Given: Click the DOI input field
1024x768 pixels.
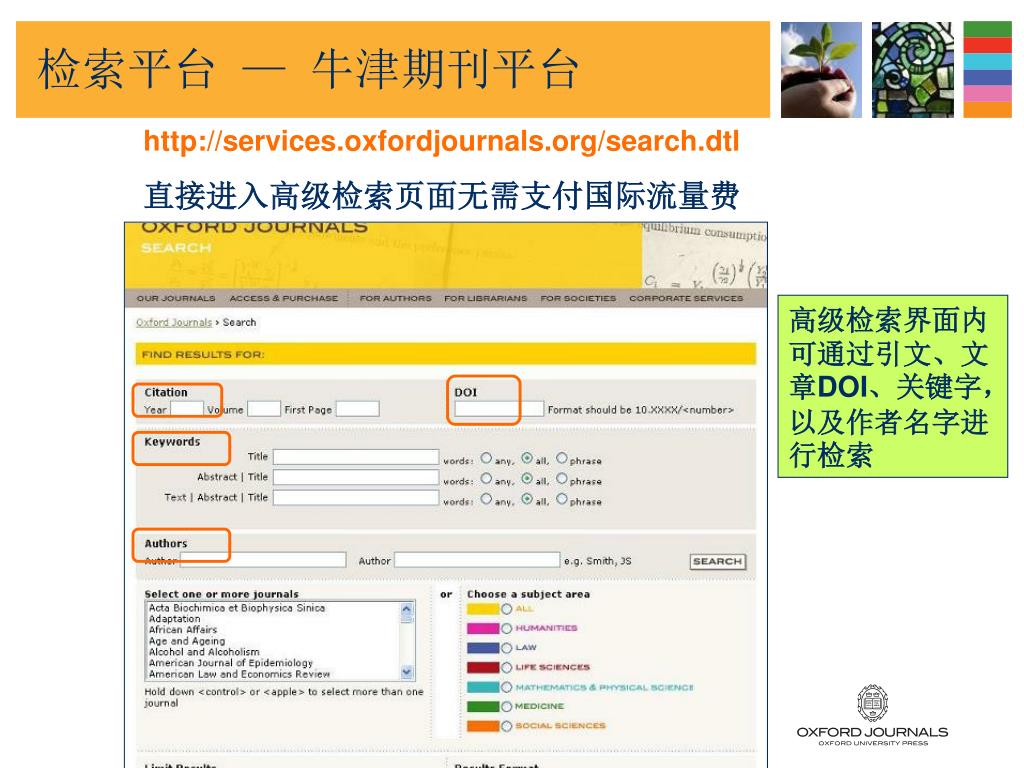Looking at the screenshot, I should (499, 409).
